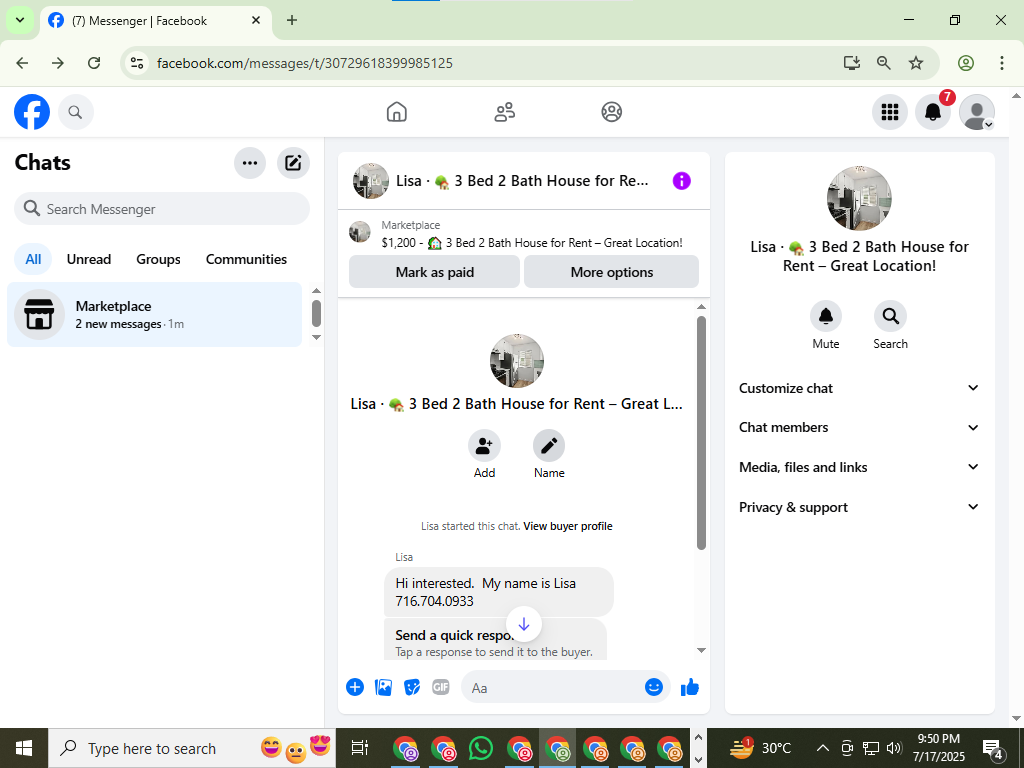
Task: Open the Facebook menu grid icon
Action: 889,112
